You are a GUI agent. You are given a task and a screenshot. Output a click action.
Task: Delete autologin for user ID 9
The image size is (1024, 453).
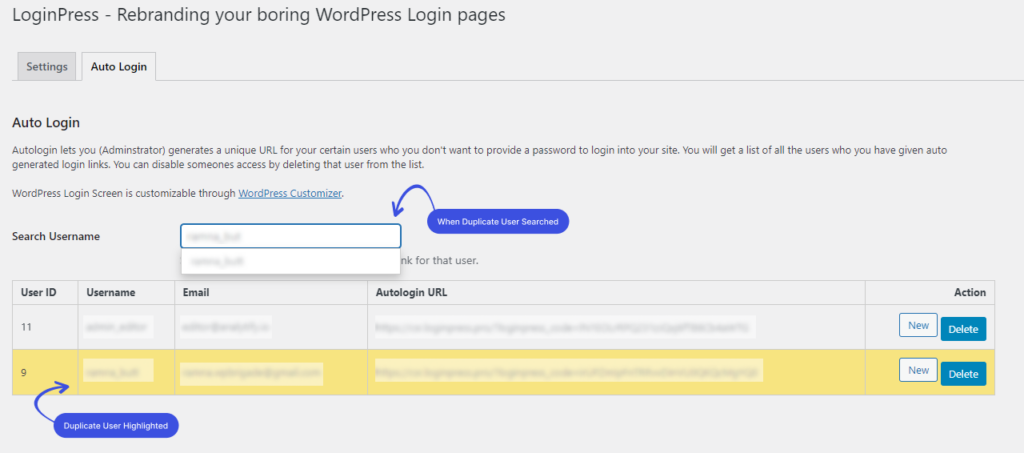coord(963,374)
